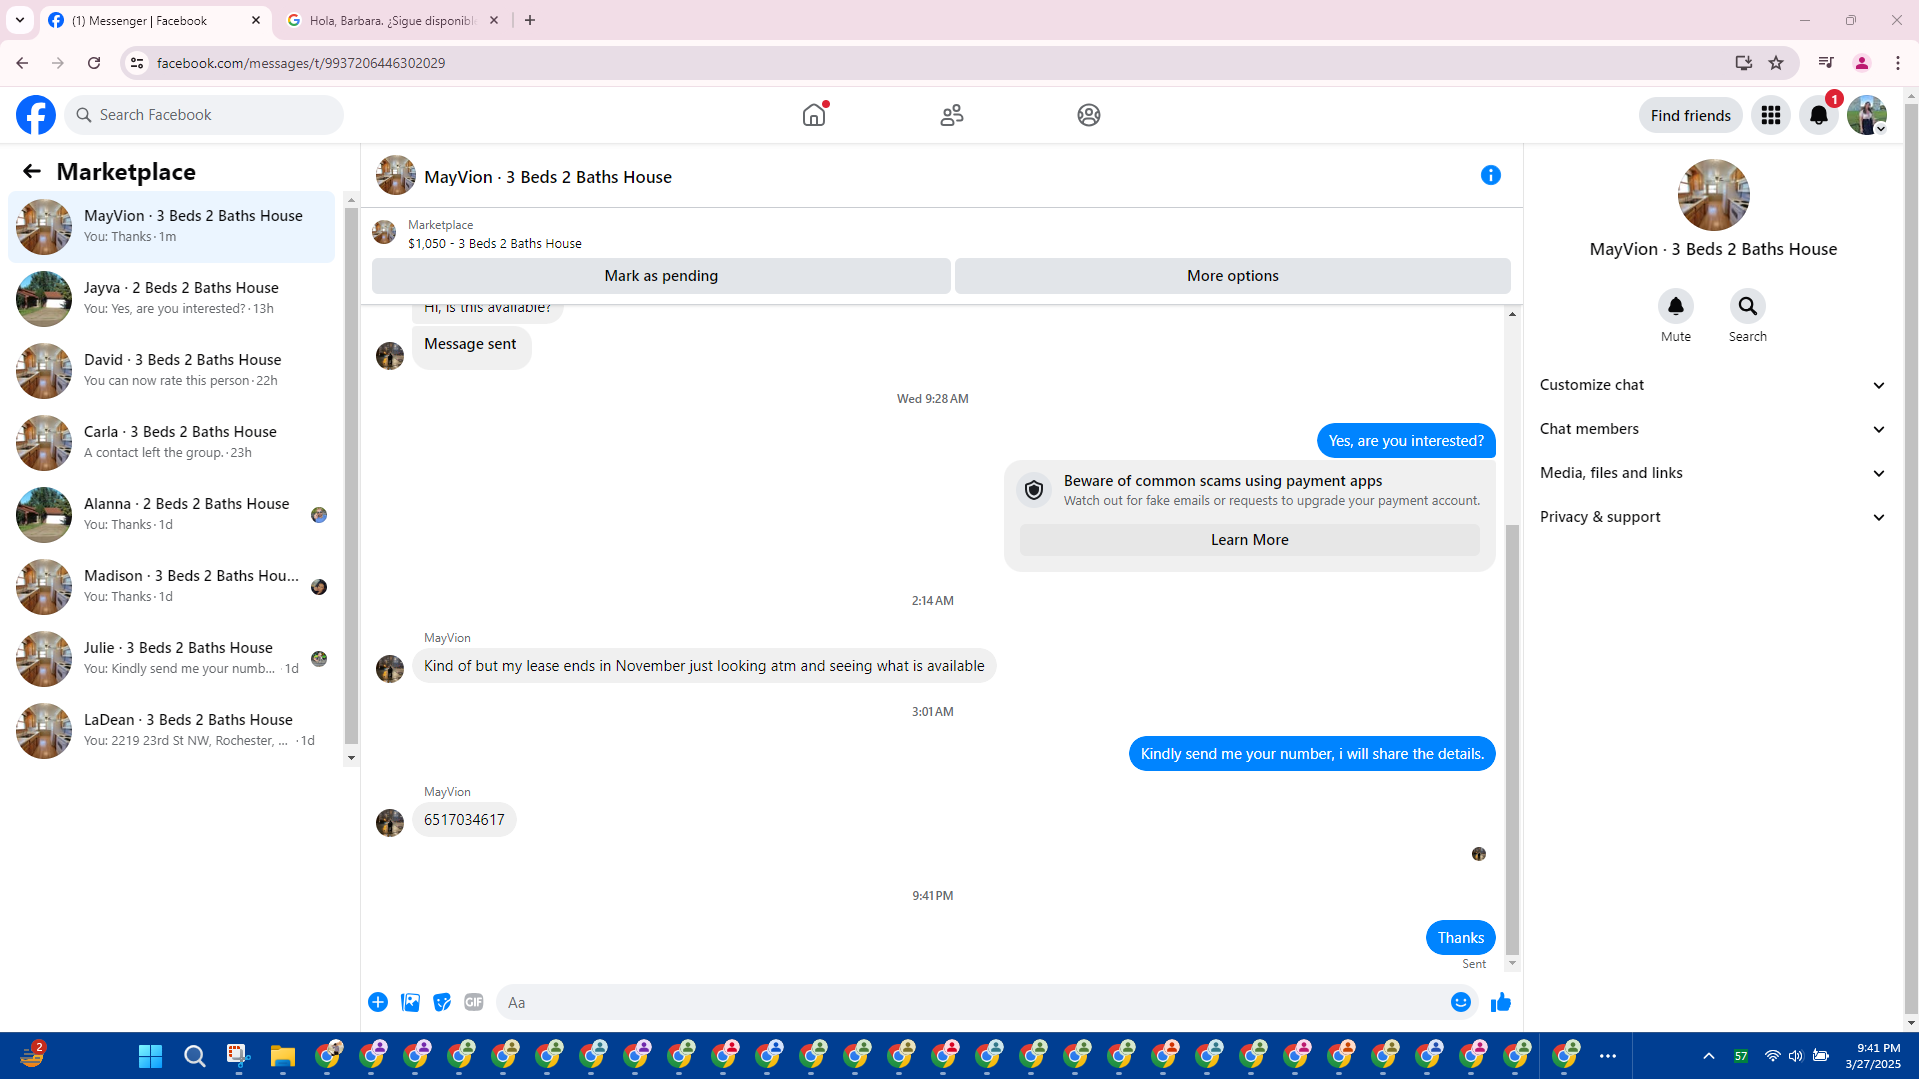Choose a sticker from the composer
The width and height of the screenshot is (1919, 1079).
pyautogui.click(x=442, y=1002)
